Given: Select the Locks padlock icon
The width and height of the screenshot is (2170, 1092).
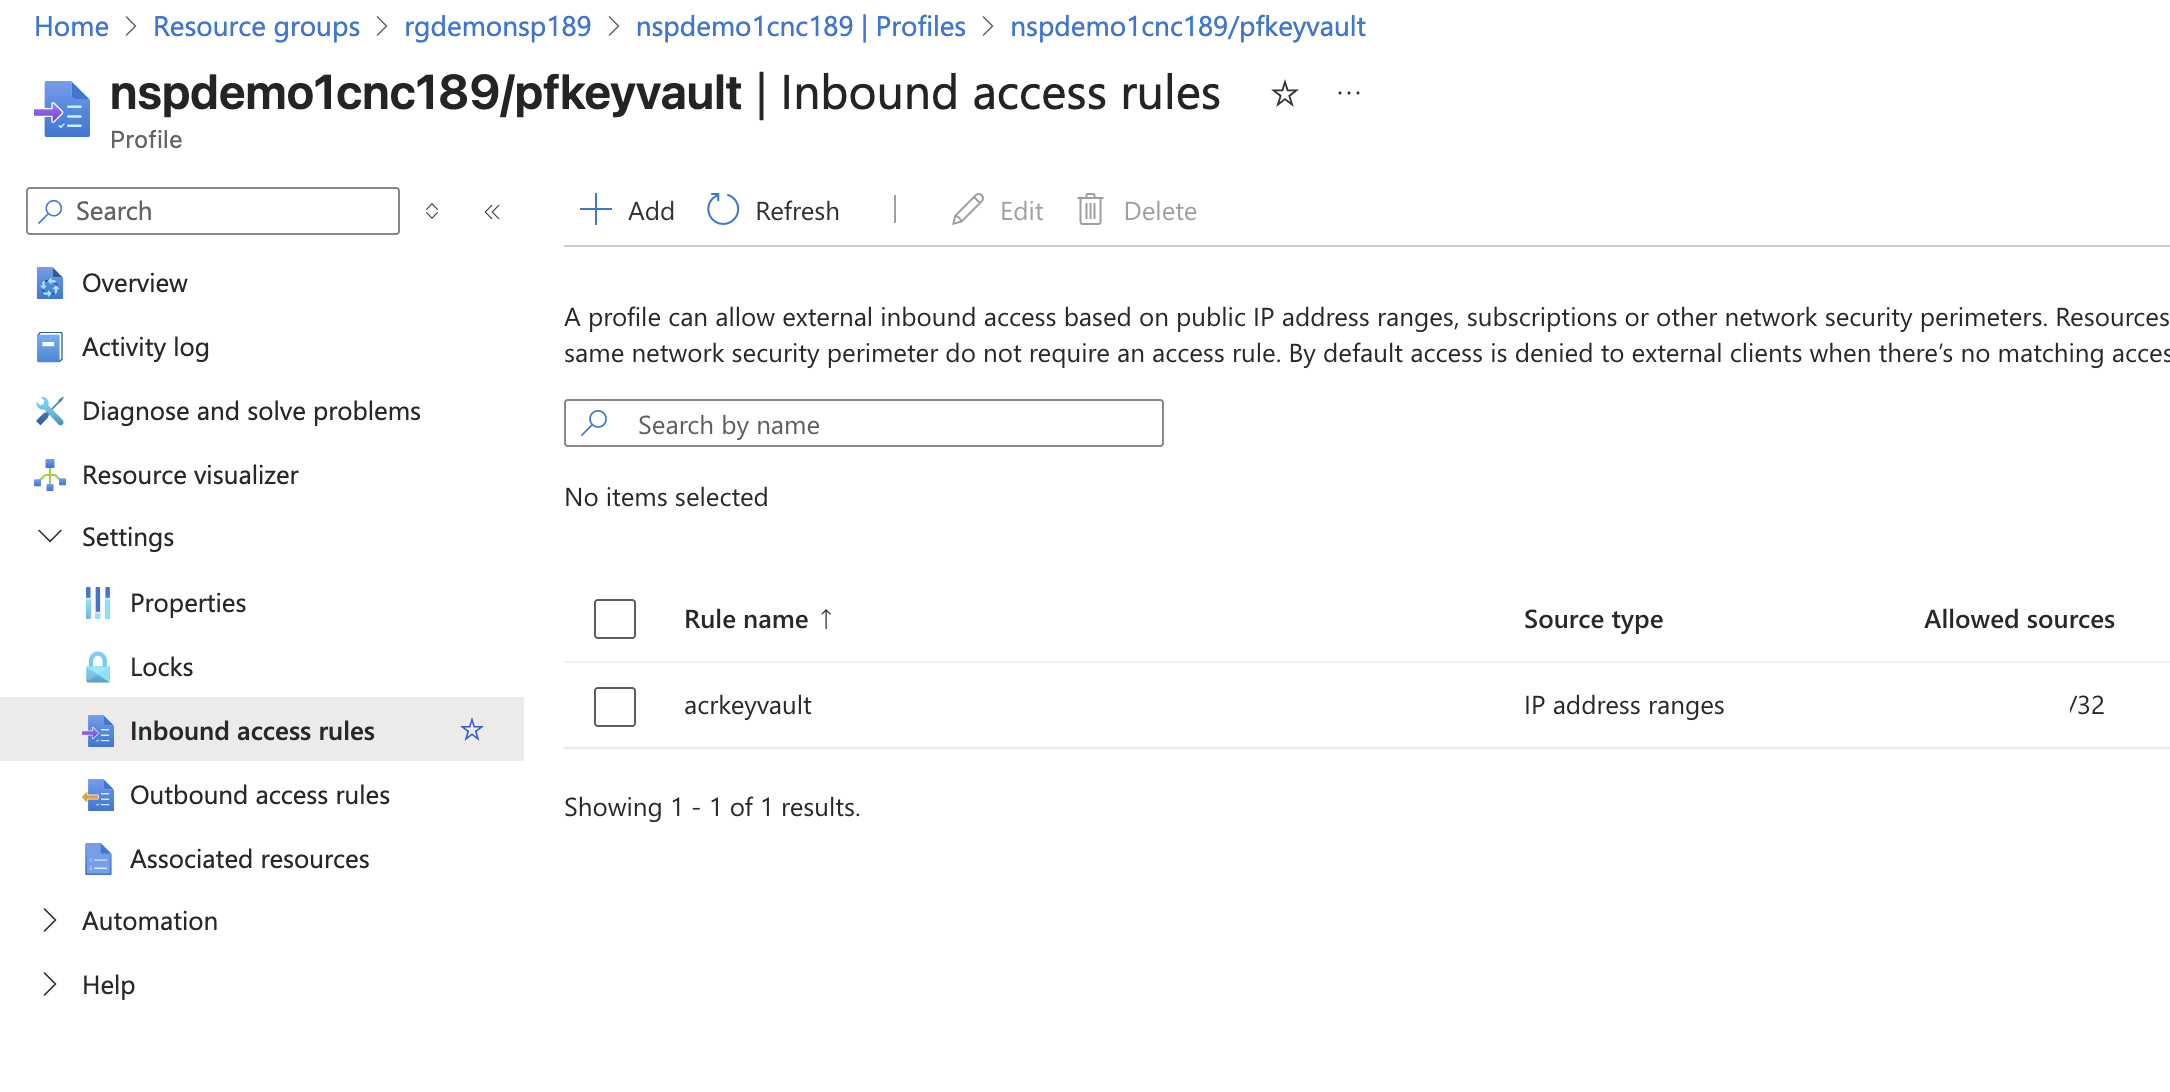Looking at the screenshot, I should pyautogui.click(x=97, y=666).
